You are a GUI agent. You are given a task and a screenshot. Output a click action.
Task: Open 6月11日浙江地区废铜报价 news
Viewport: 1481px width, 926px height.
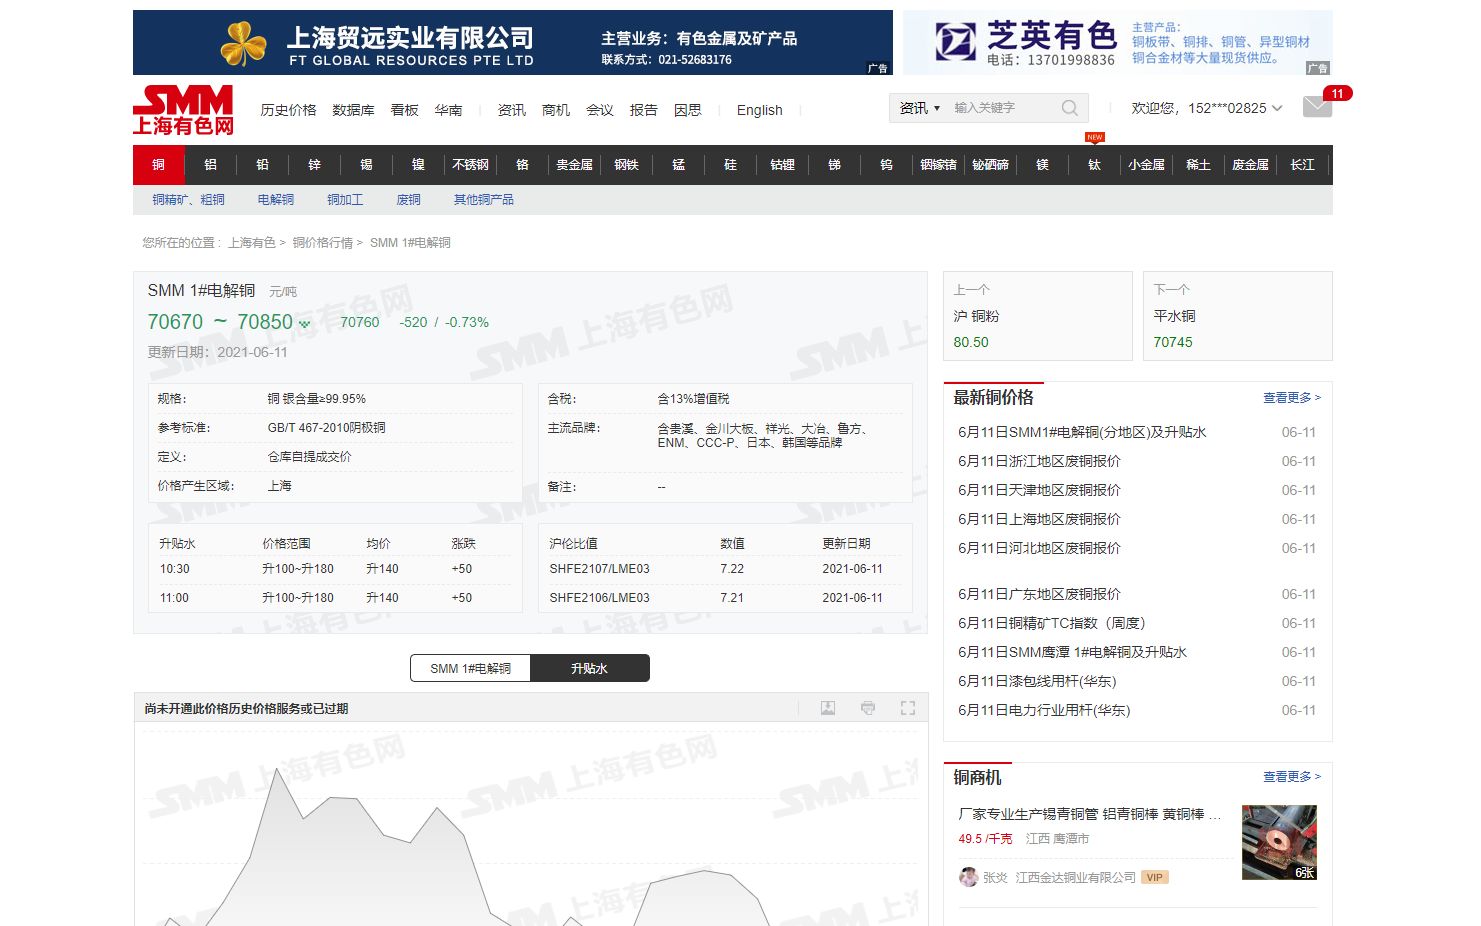coord(1039,462)
